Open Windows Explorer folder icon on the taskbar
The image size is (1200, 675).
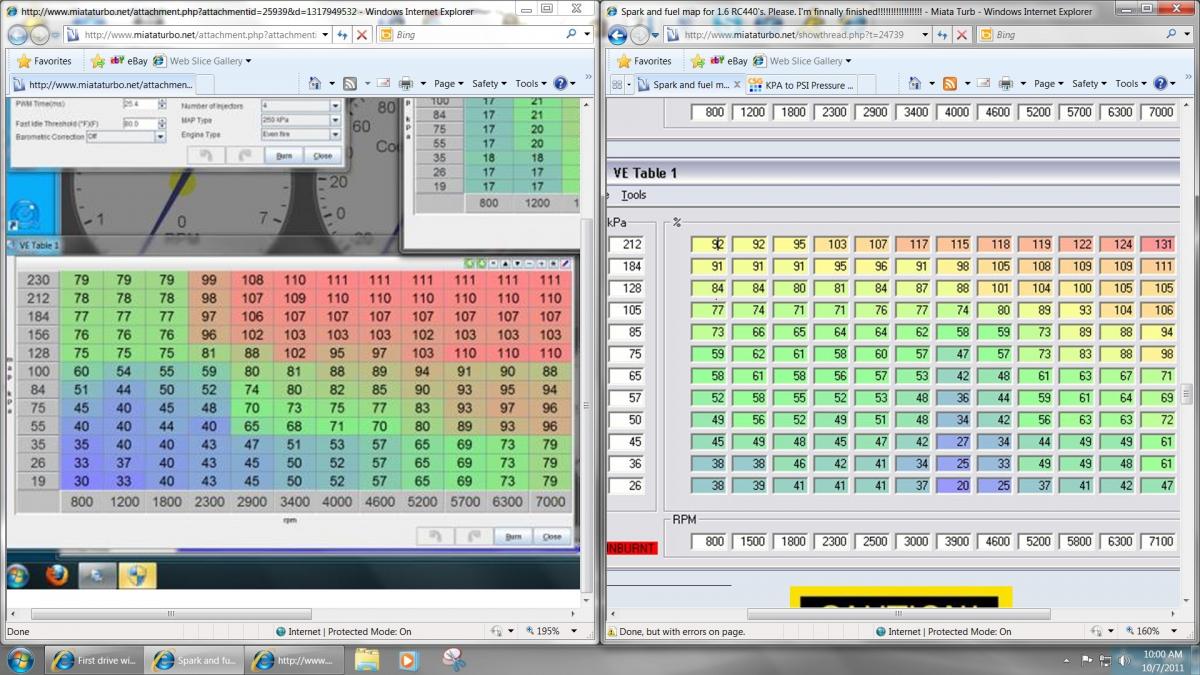pyautogui.click(x=367, y=660)
